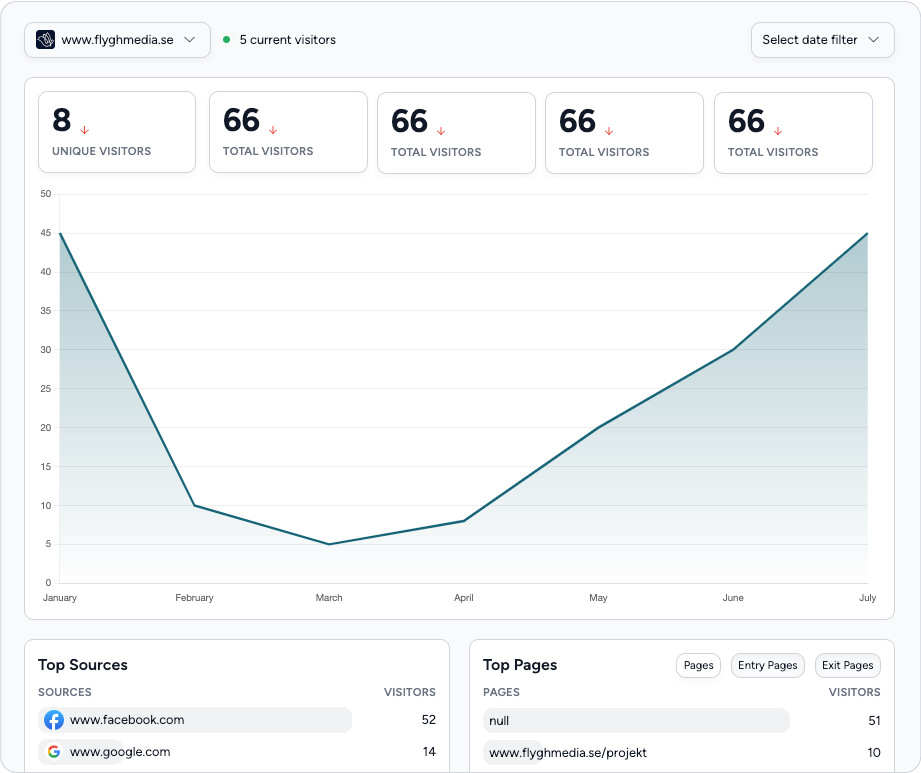Open the www.flyghmedia.se site selector
921x773 pixels.
coord(117,40)
